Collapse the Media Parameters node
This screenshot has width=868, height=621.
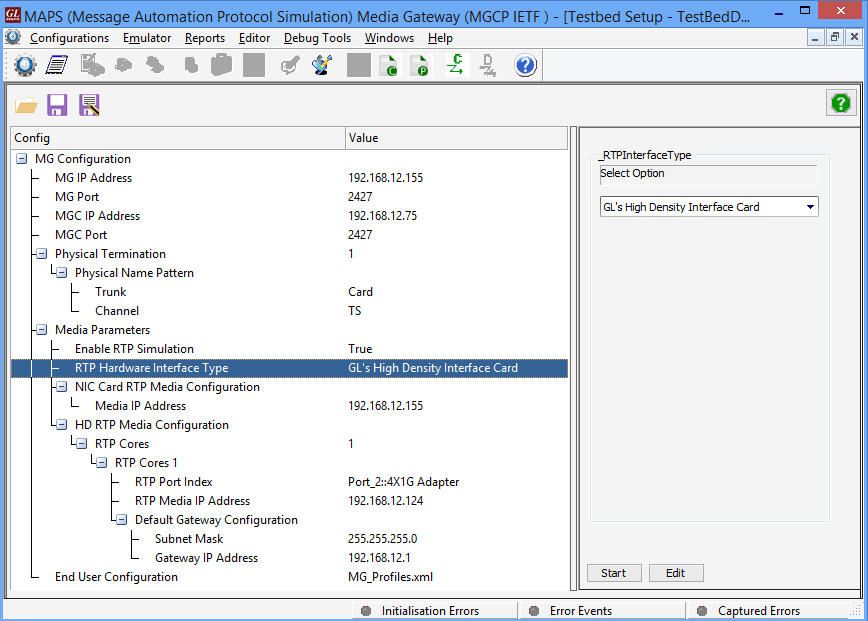click(42, 330)
